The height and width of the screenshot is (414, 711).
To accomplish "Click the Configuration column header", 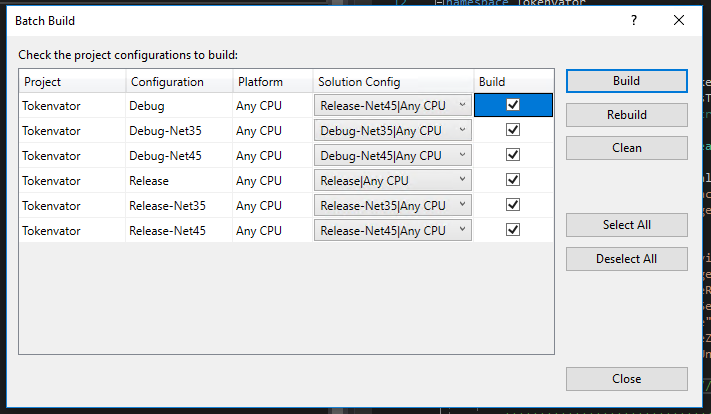I will point(179,82).
